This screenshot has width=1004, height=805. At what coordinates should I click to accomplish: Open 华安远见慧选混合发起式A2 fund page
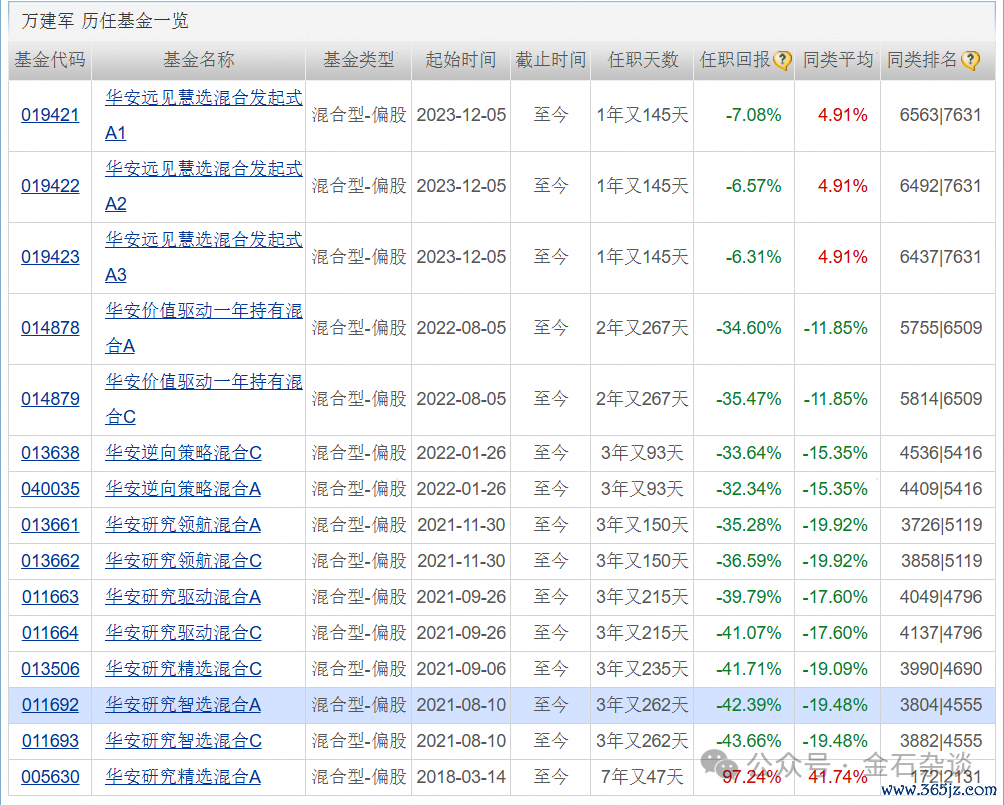click(204, 186)
